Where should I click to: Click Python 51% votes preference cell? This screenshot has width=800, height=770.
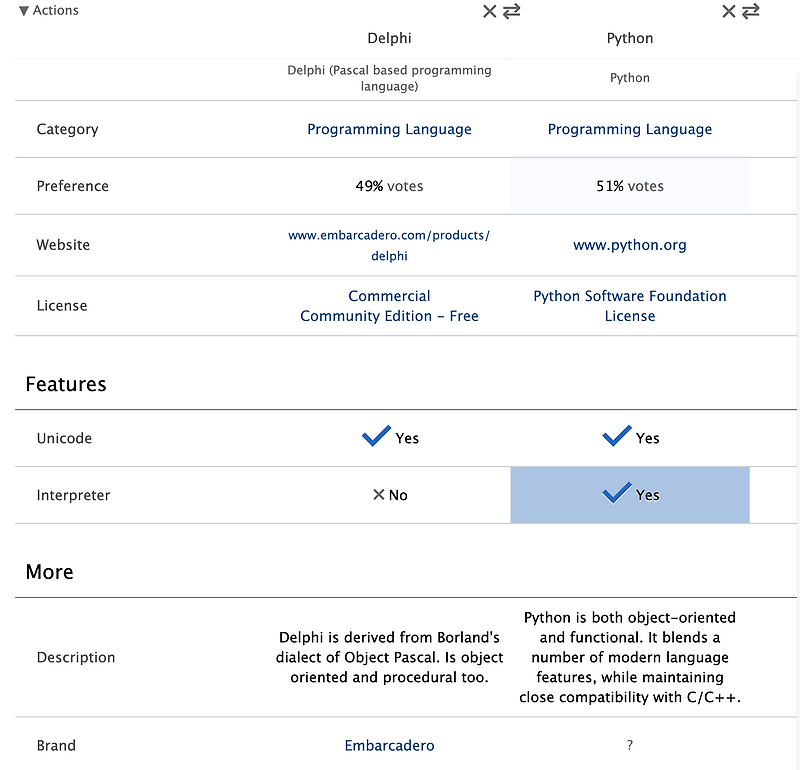[x=630, y=186]
